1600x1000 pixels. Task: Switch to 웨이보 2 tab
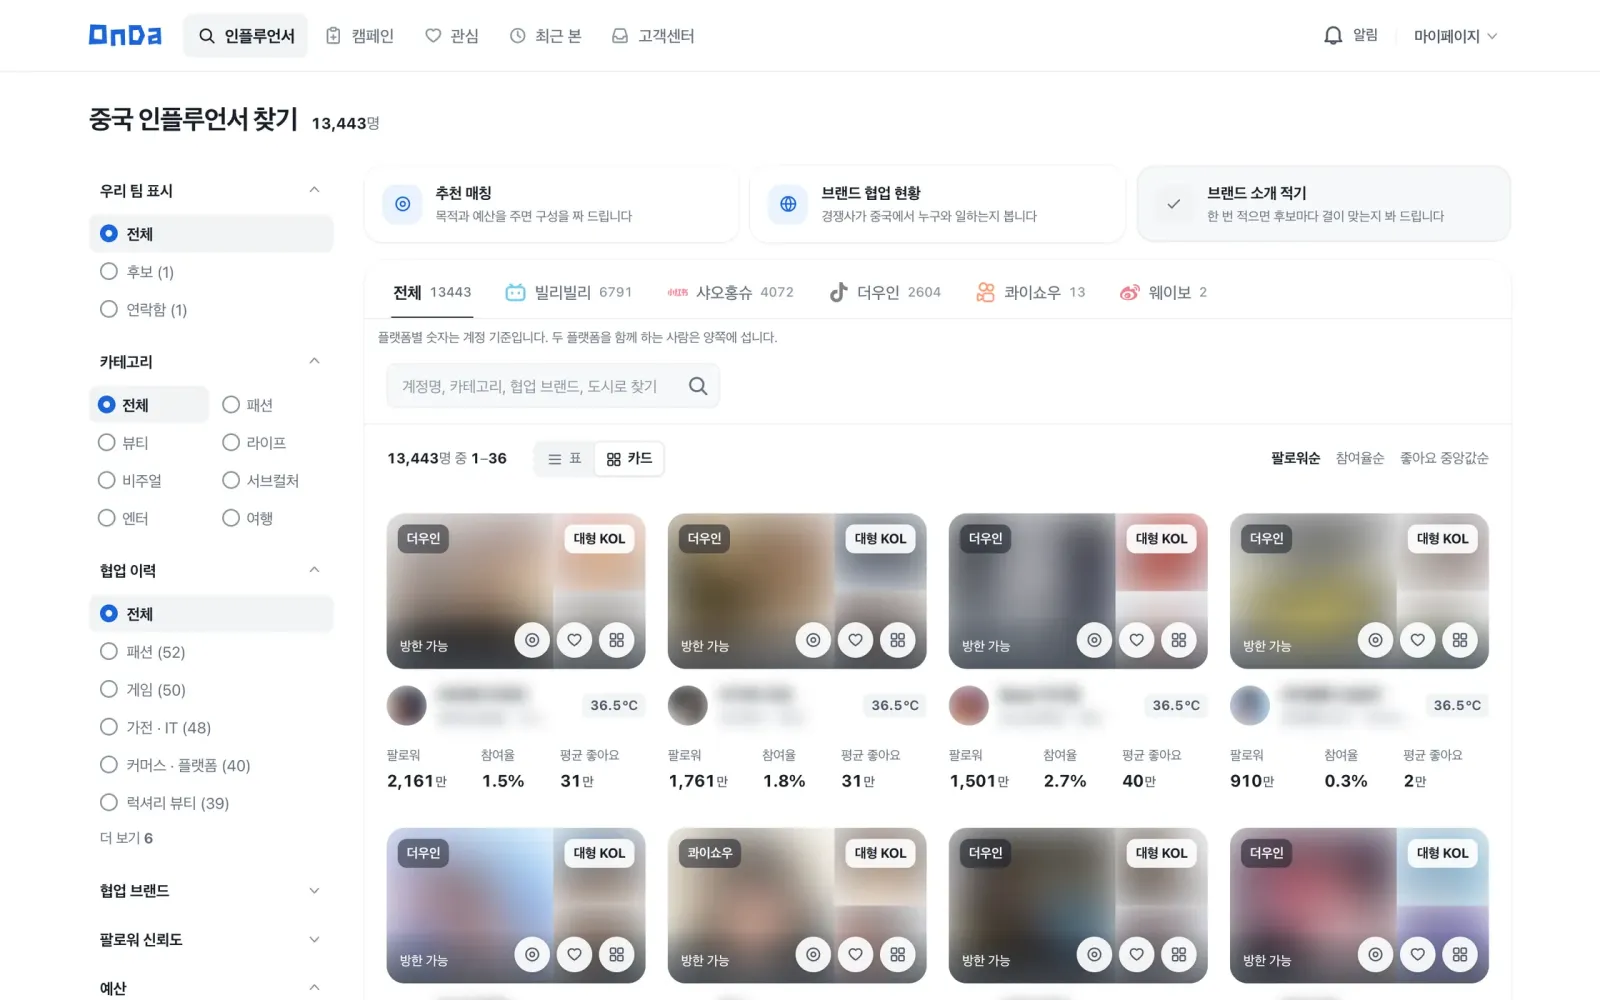tap(1163, 292)
